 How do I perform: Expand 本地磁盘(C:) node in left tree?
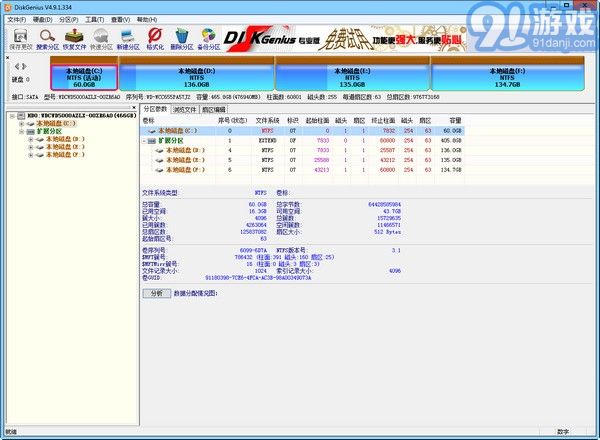21,124
